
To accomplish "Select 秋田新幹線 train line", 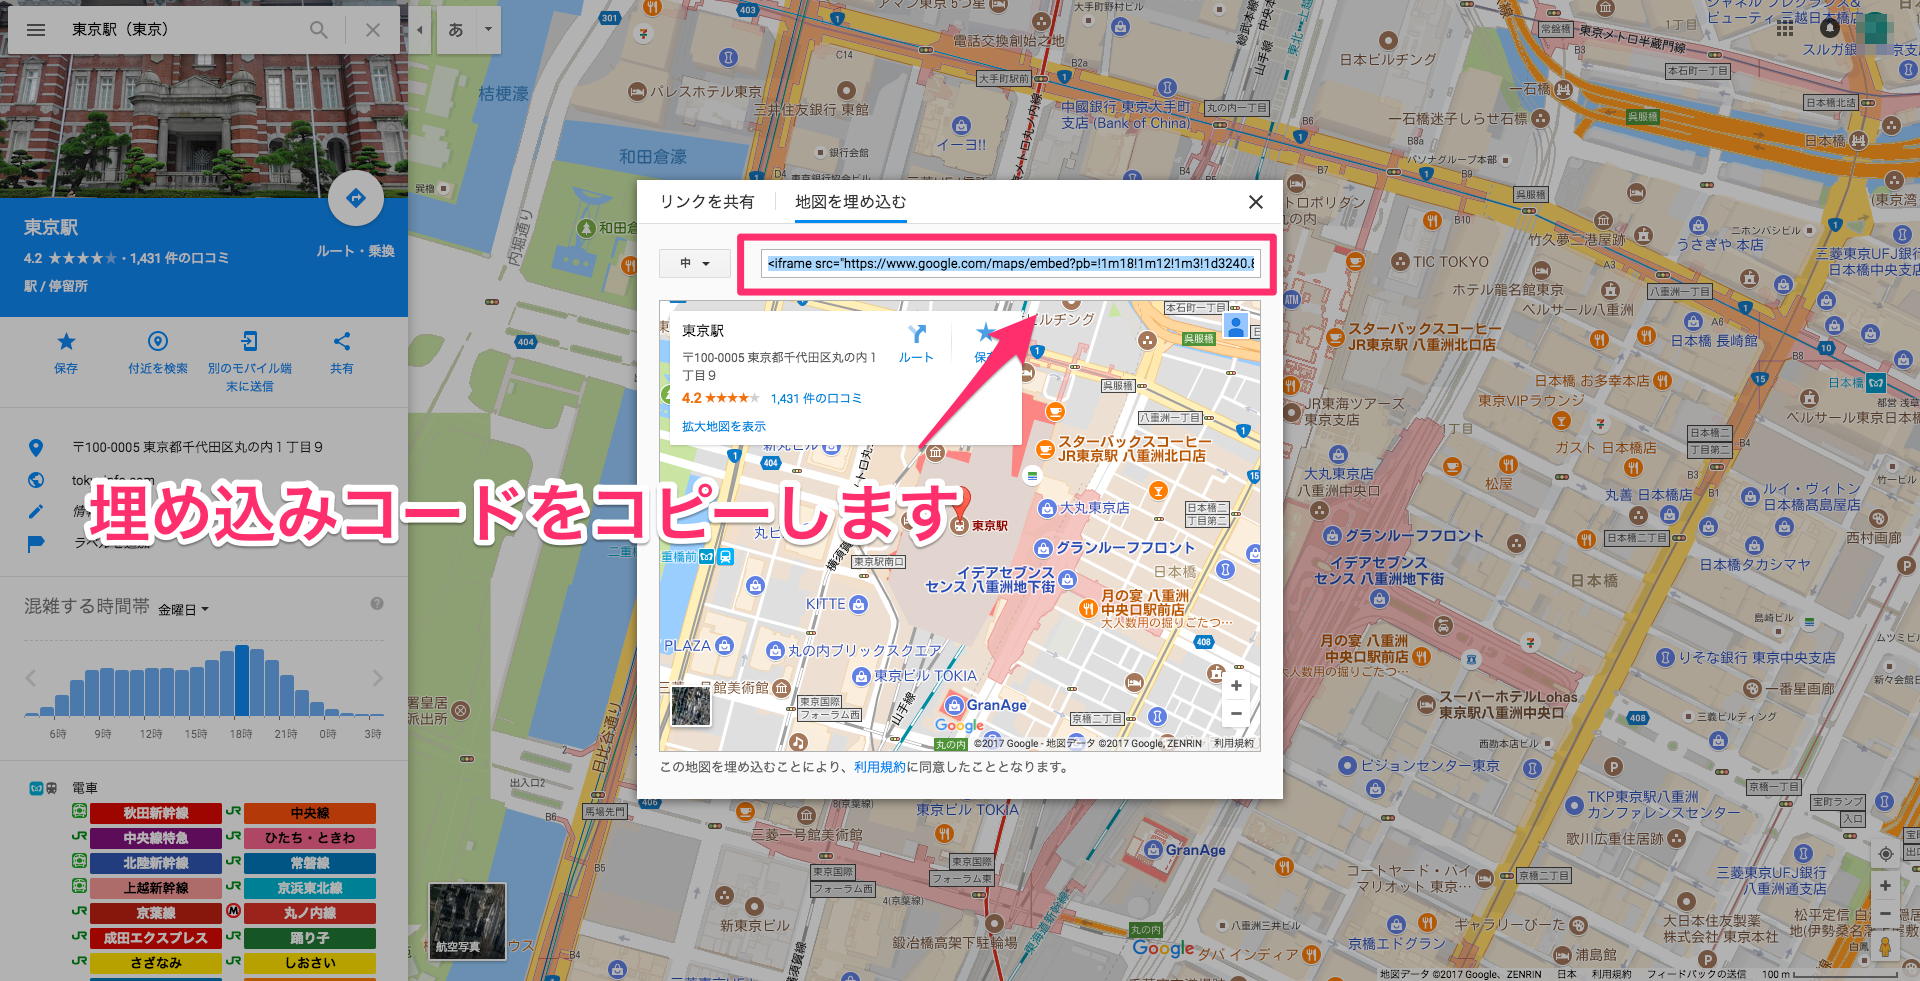I will click(x=155, y=813).
